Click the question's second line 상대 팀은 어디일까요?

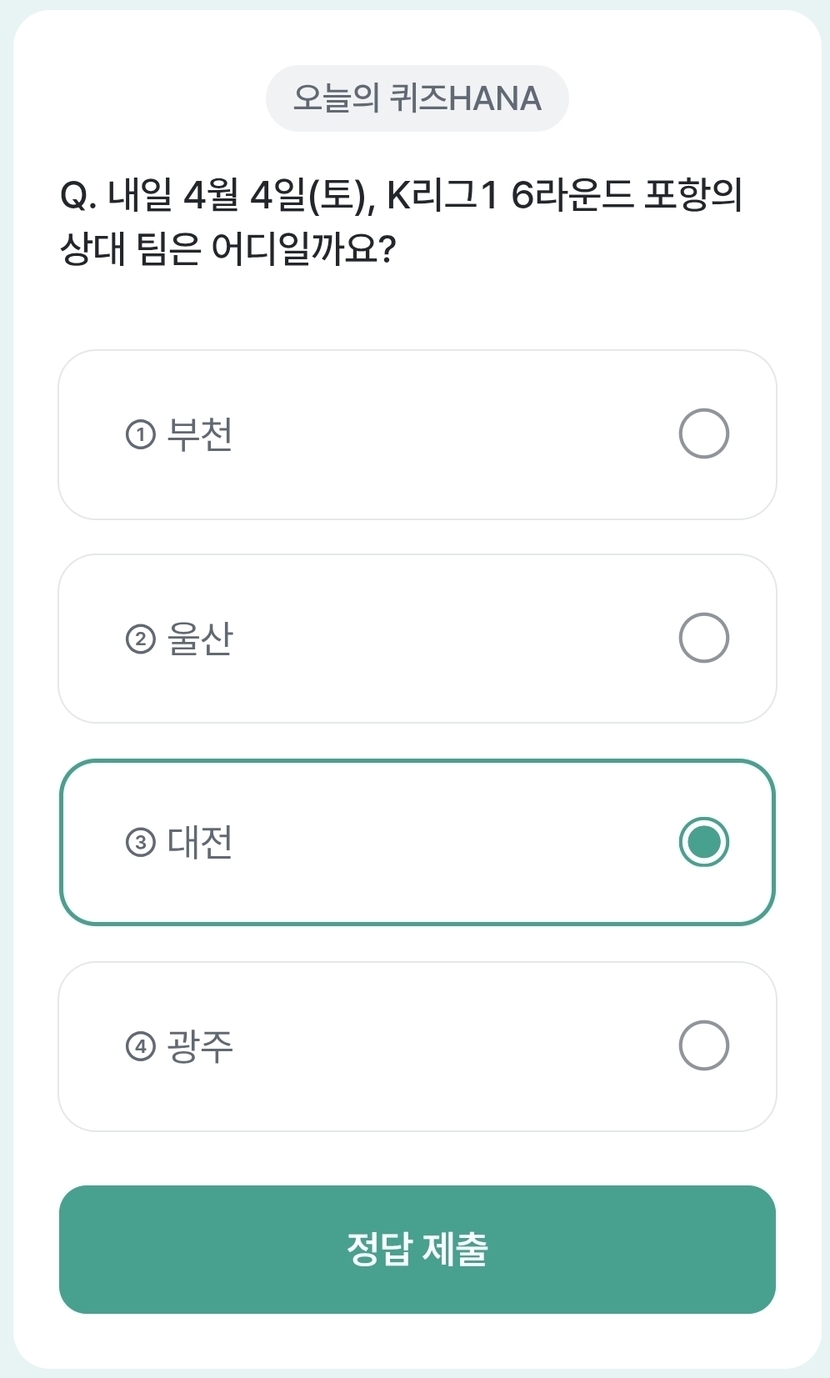point(225,249)
